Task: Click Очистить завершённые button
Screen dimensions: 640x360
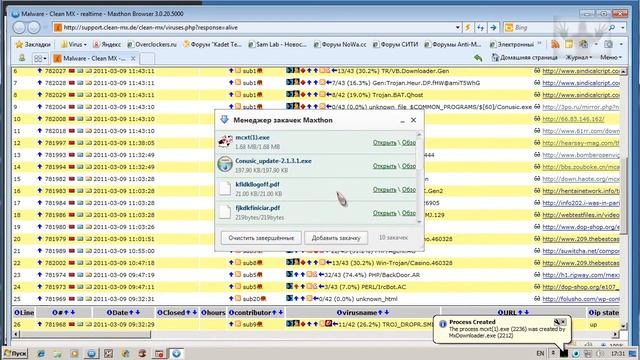Action: point(261,238)
